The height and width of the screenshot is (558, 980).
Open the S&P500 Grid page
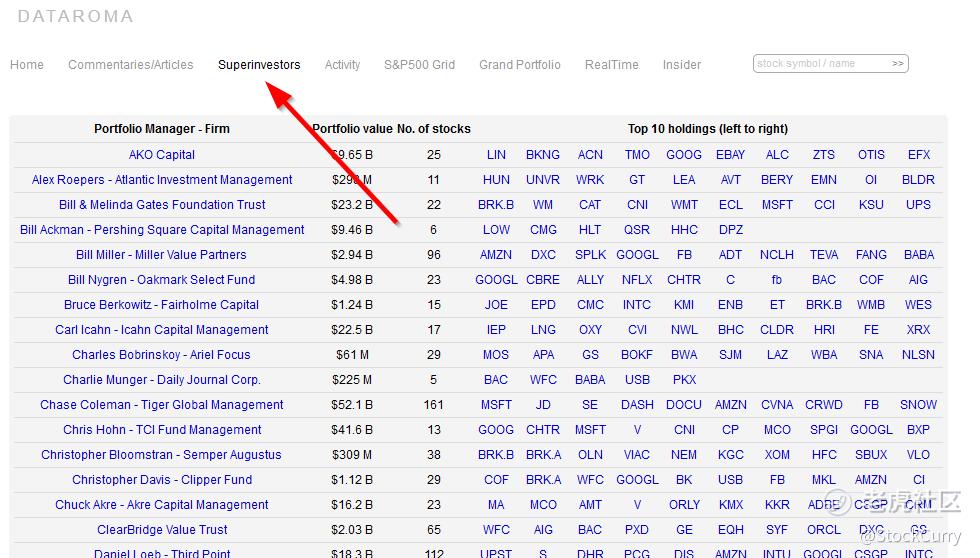419,65
